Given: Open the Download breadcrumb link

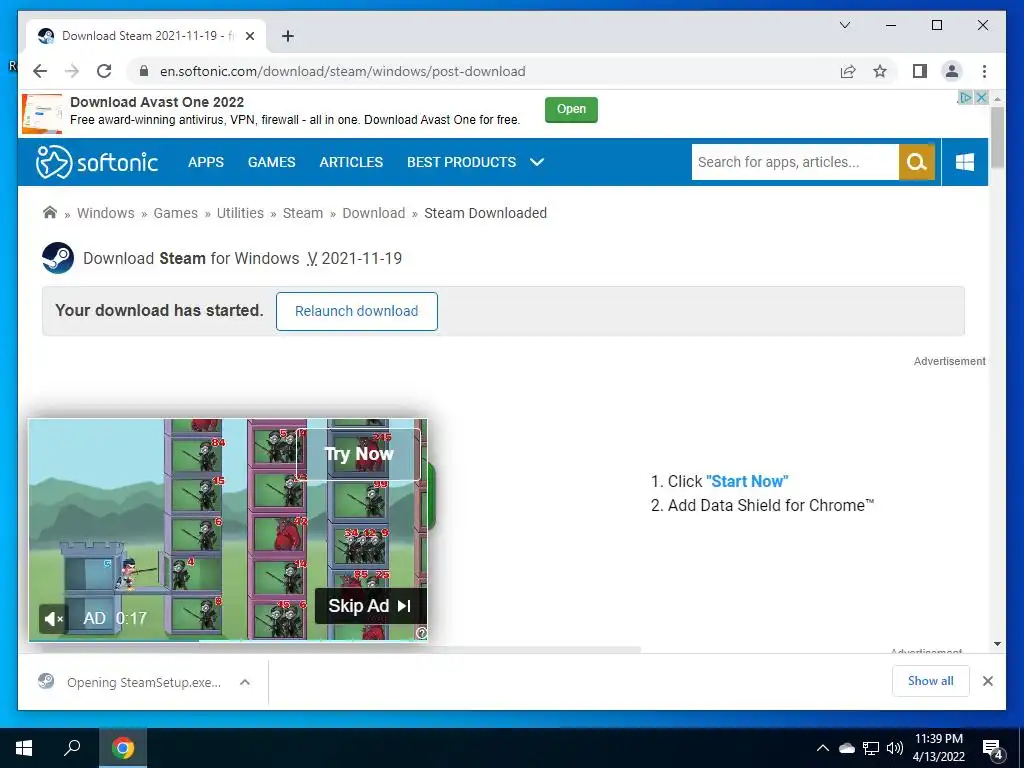Looking at the screenshot, I should click(374, 213).
